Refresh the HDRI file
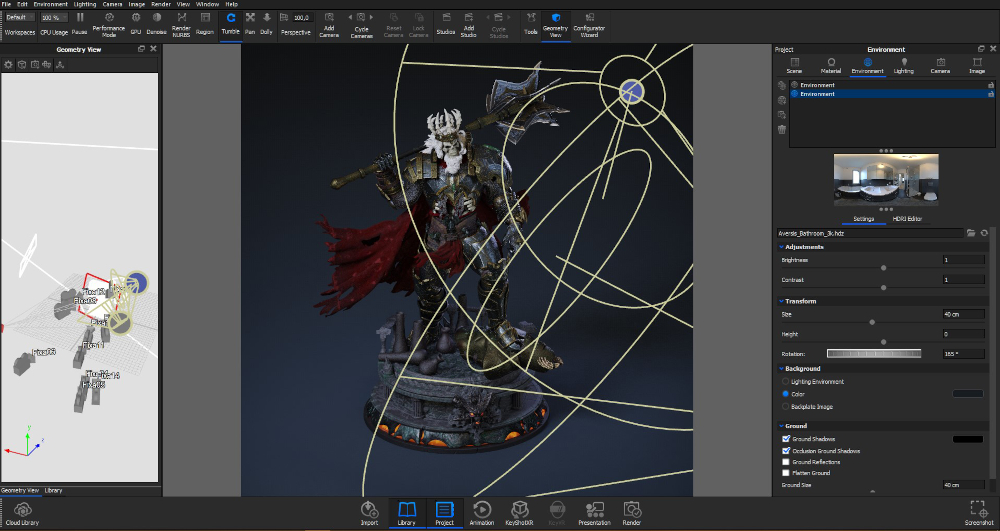Image resolution: width=1000 pixels, height=531 pixels. click(x=984, y=233)
